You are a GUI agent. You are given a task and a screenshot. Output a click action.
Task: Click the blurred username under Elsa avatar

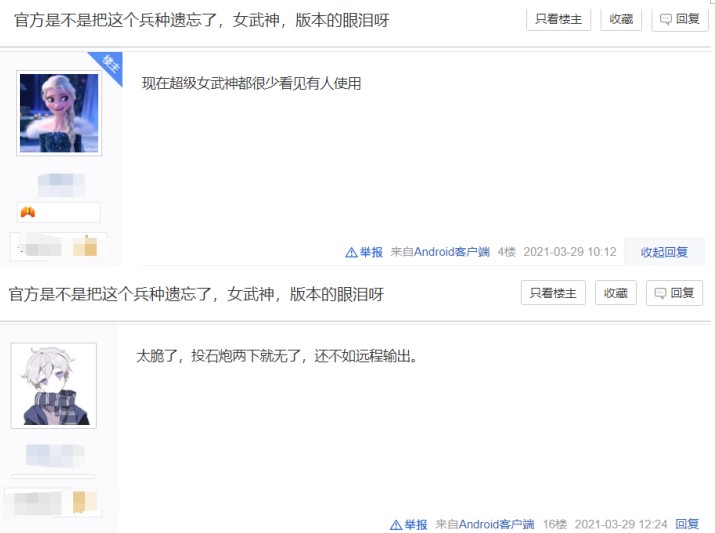click(61, 185)
